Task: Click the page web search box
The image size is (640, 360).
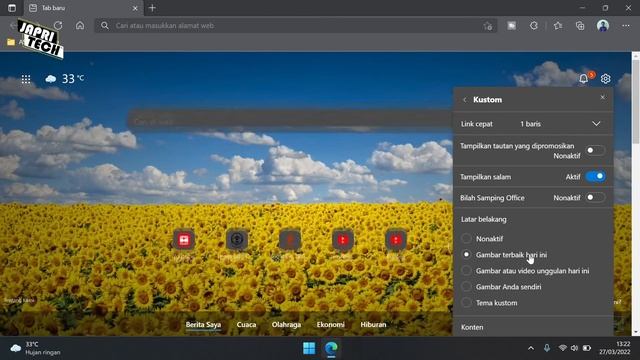Action: click(290, 121)
